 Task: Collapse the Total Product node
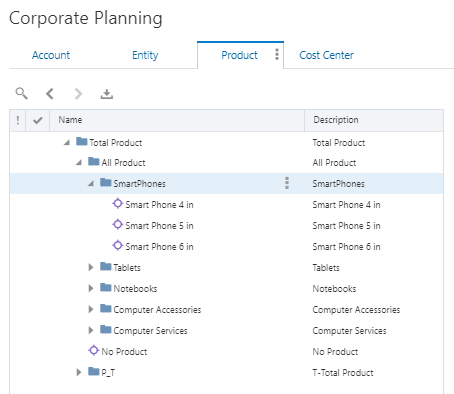pos(67,143)
